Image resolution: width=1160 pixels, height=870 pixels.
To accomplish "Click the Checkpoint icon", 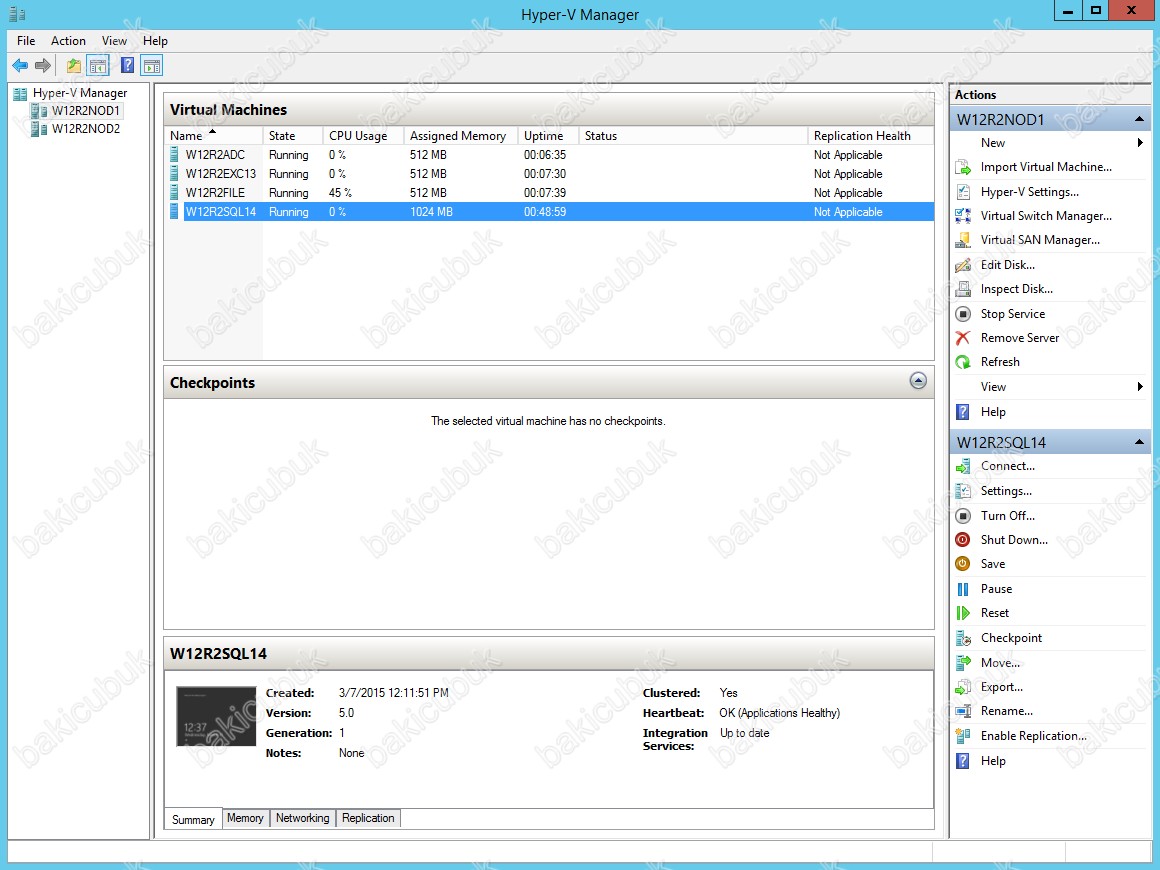I will (x=962, y=638).
